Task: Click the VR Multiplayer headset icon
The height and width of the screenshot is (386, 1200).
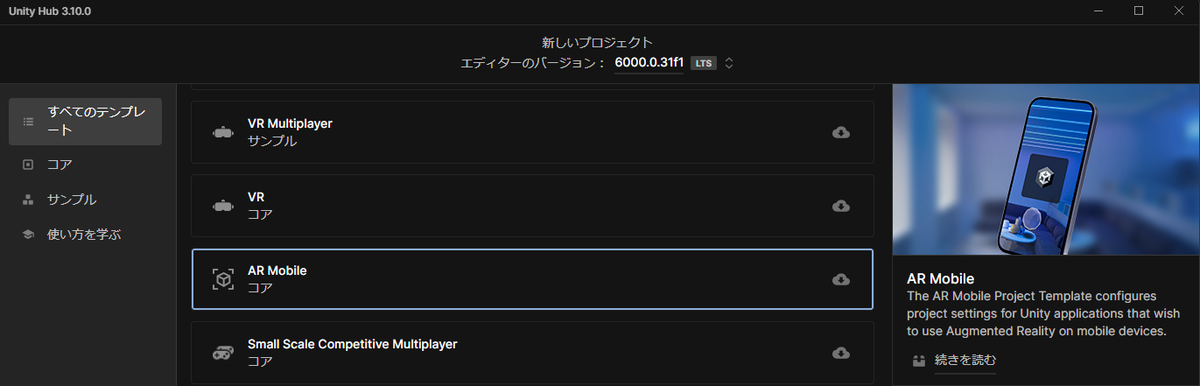Action: pyautogui.click(x=223, y=133)
